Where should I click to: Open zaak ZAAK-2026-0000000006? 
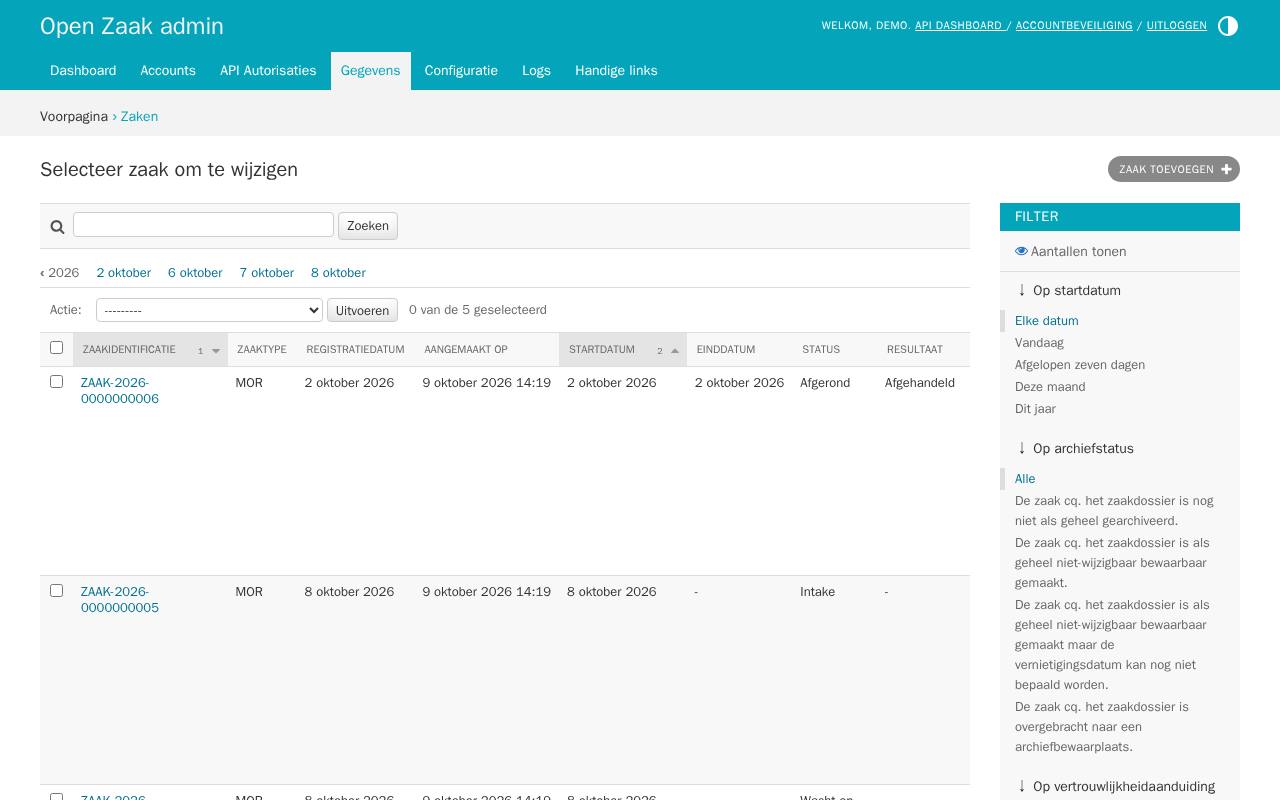[x=120, y=390]
